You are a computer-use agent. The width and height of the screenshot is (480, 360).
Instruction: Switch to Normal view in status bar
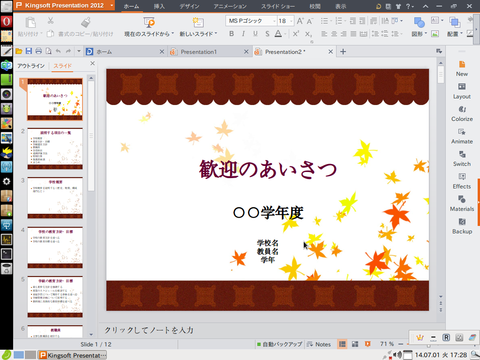342,344
